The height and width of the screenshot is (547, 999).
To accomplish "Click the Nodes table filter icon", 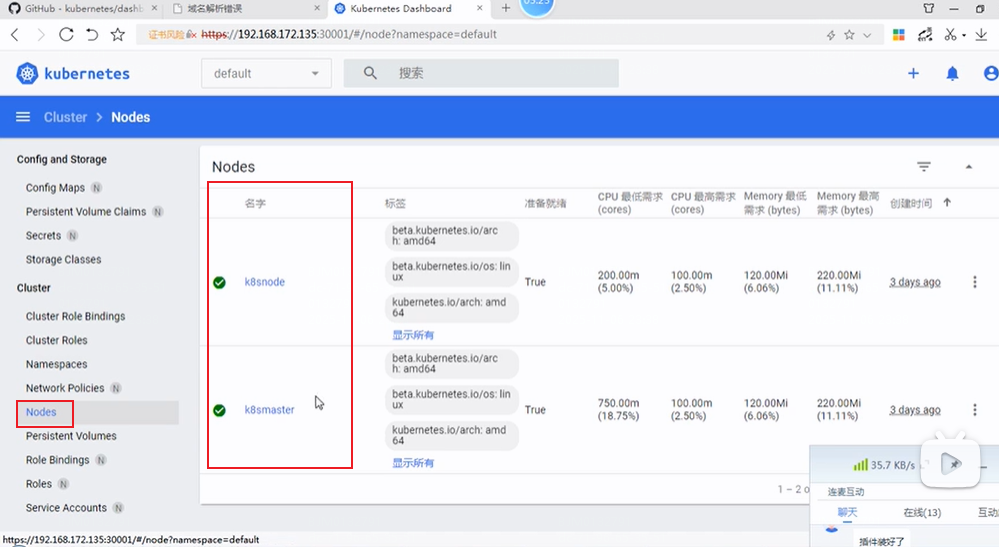I will [x=924, y=167].
